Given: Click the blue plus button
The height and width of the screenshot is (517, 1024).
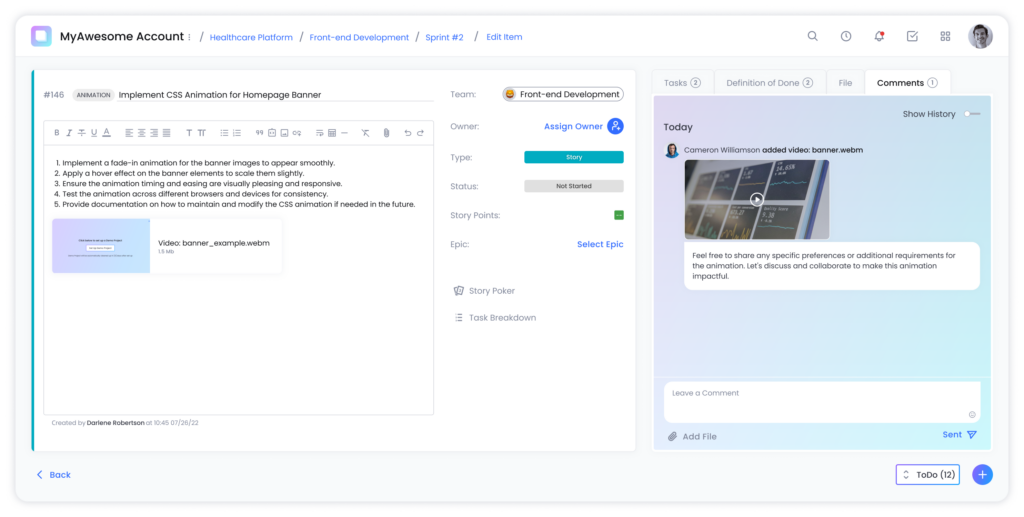Looking at the screenshot, I should tap(982, 475).
